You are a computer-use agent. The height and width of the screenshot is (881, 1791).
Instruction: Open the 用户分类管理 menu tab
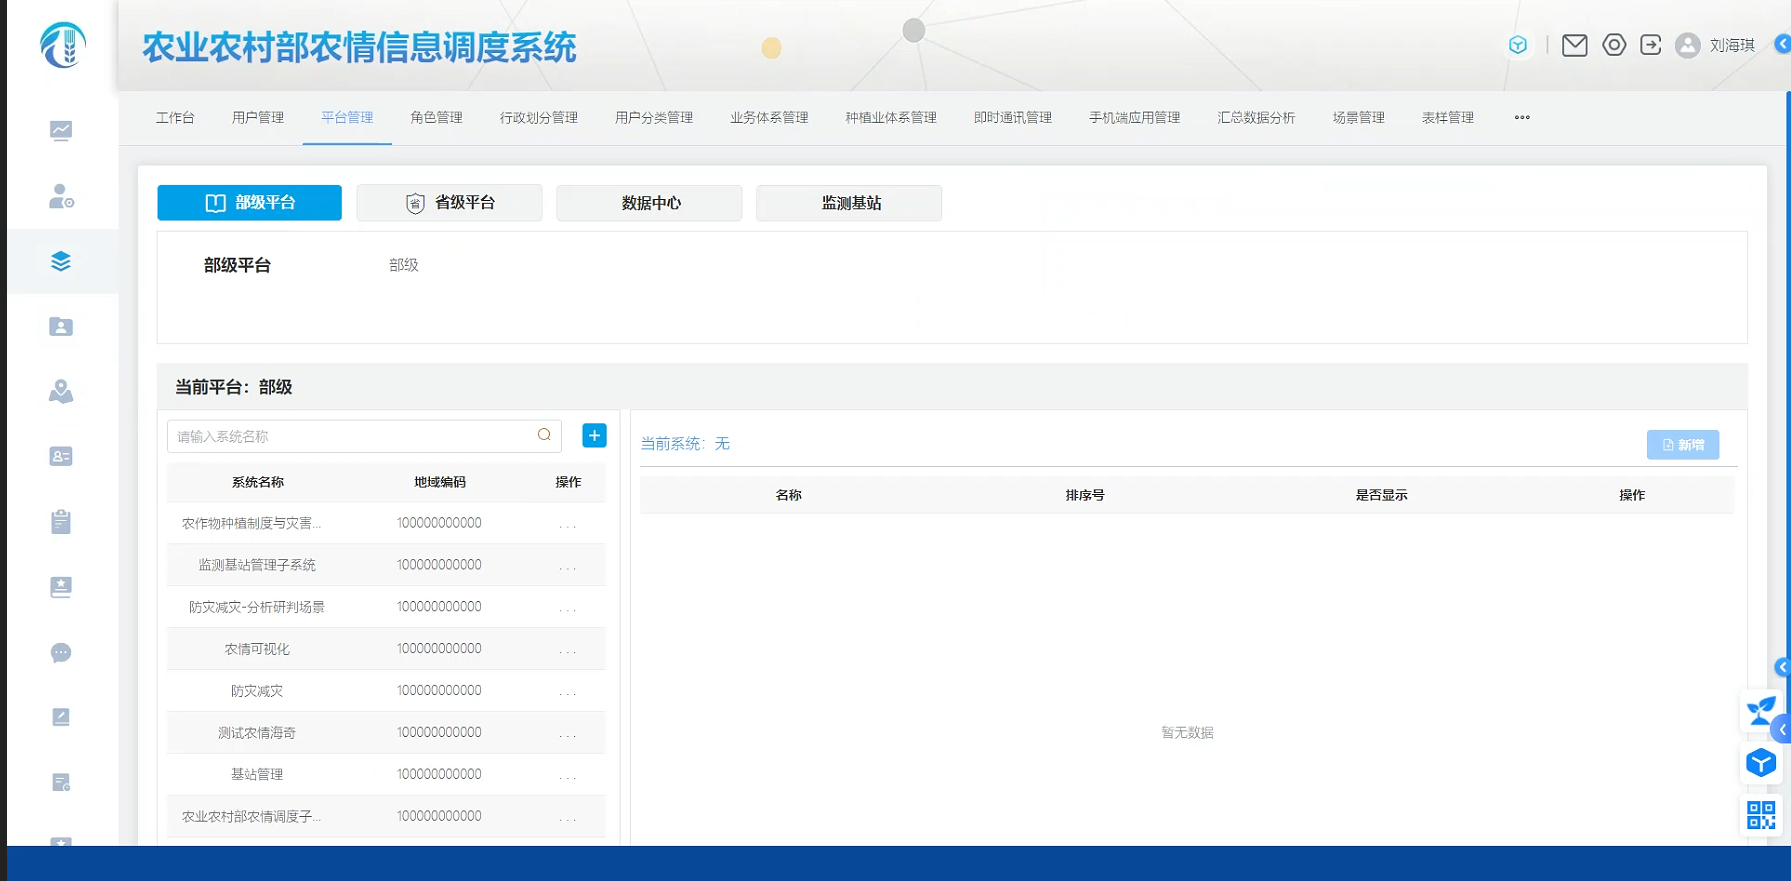click(x=654, y=118)
